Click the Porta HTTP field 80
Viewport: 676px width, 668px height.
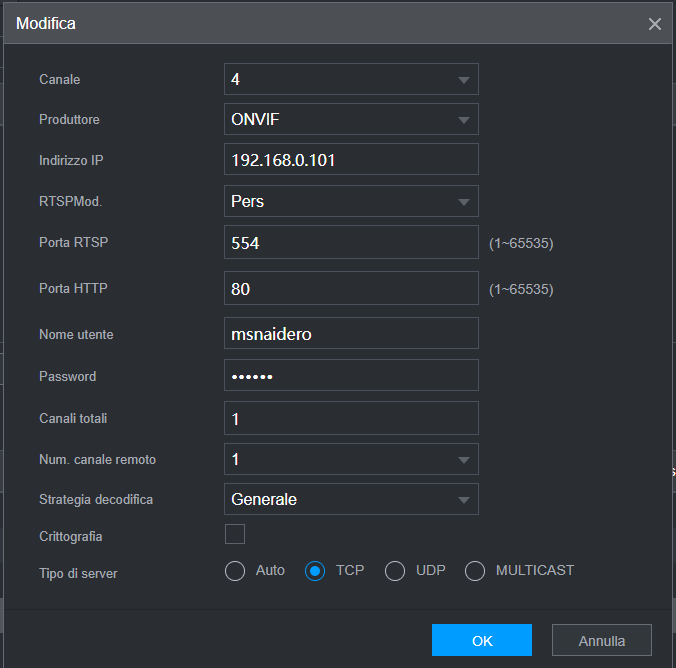tap(351, 288)
